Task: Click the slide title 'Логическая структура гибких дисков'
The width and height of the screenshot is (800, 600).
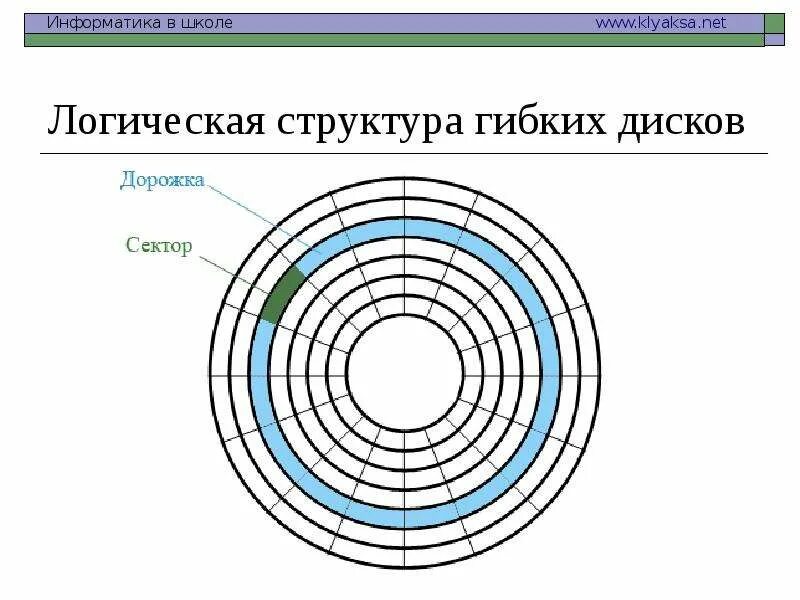Action: point(396,121)
